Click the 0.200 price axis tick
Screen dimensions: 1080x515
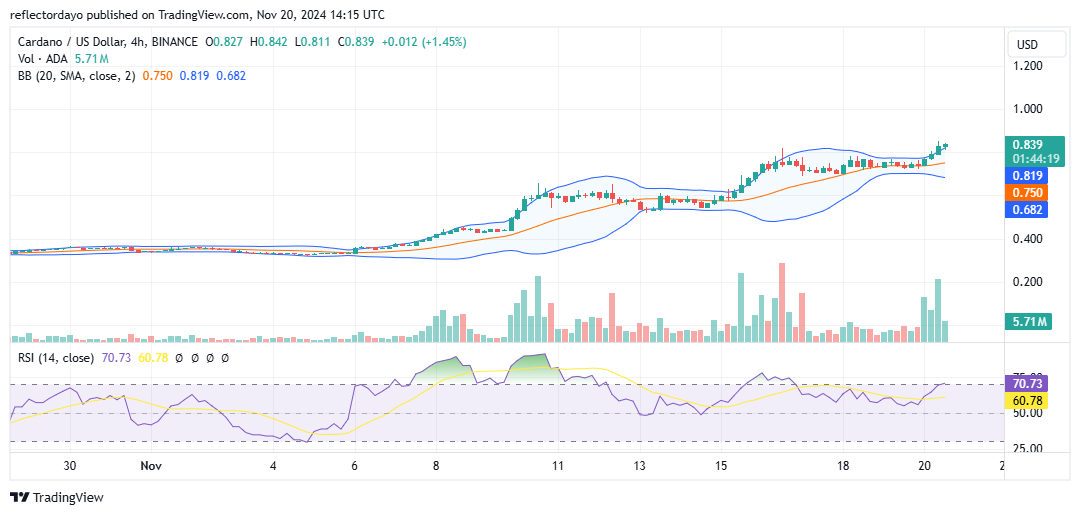point(1028,282)
